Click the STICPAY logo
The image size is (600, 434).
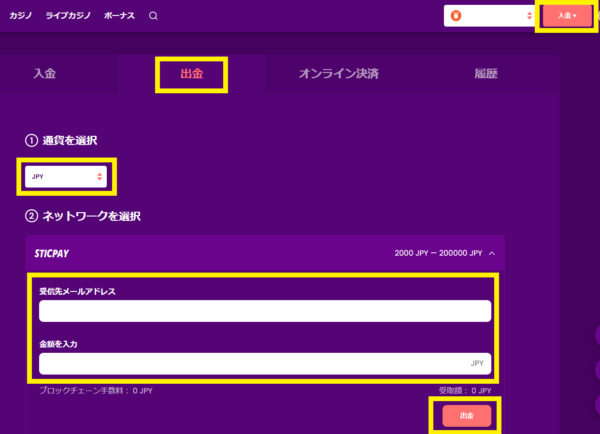51,253
